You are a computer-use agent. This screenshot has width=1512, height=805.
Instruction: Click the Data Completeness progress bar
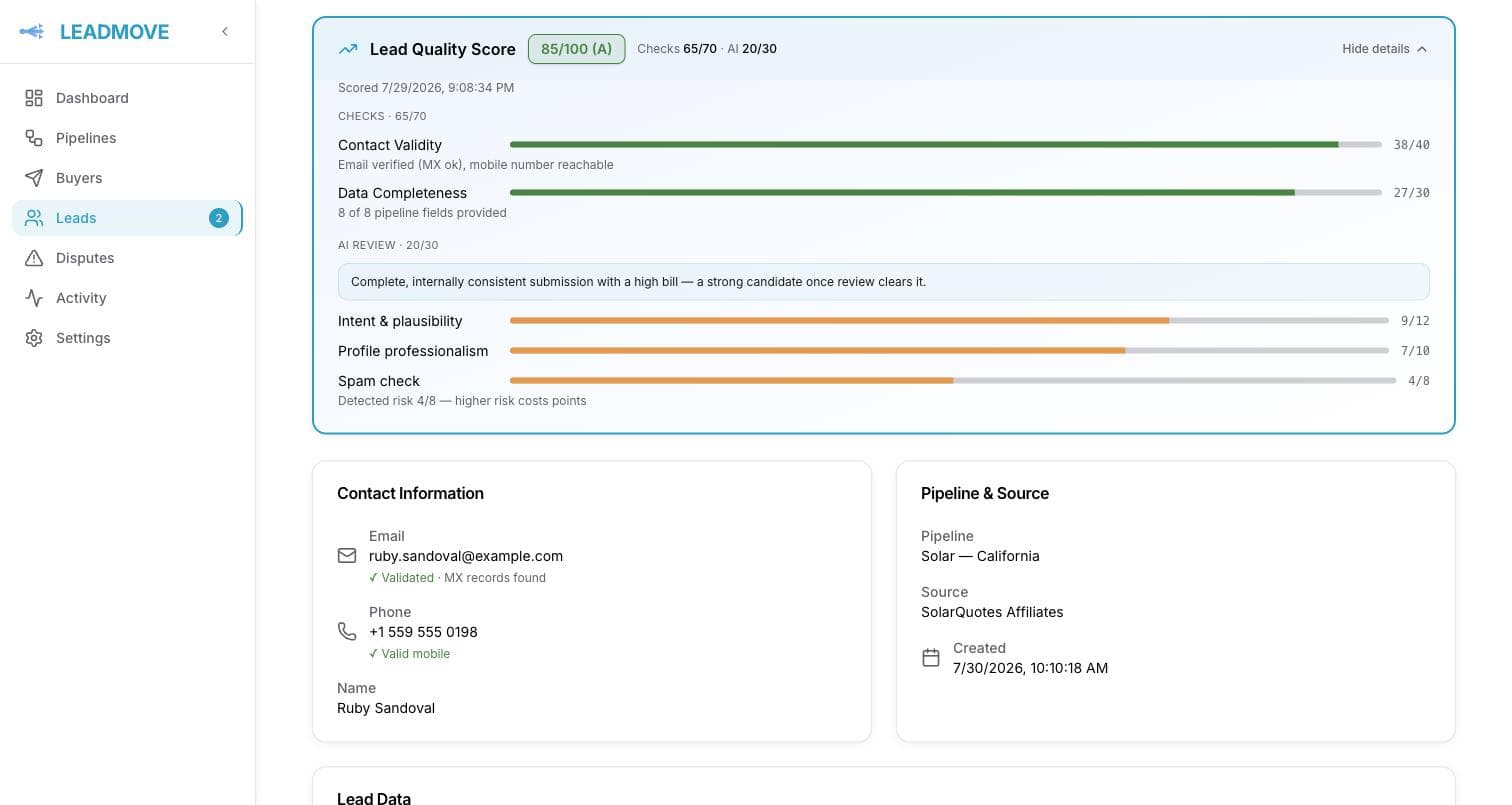(945, 193)
